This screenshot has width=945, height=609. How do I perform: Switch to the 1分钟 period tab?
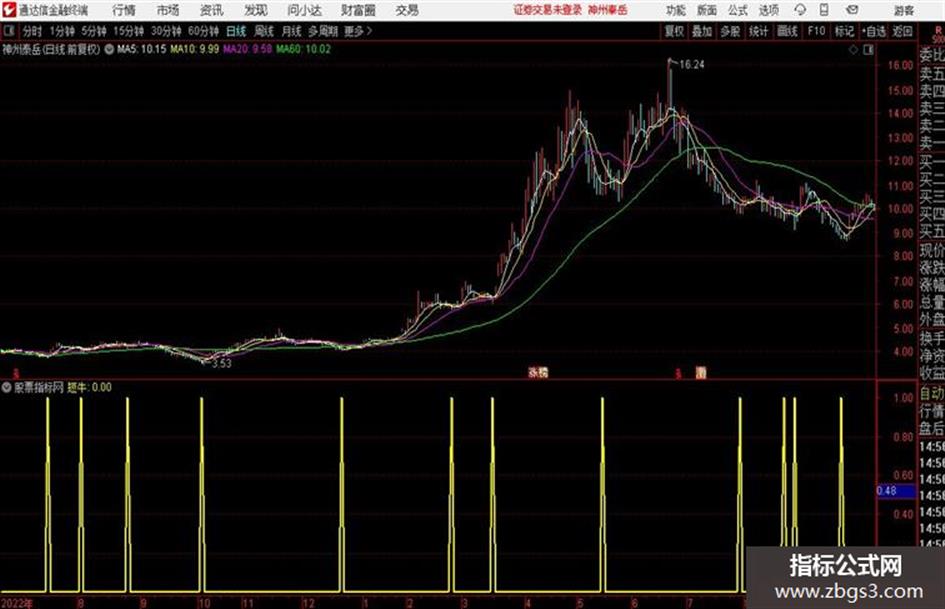tap(62, 31)
